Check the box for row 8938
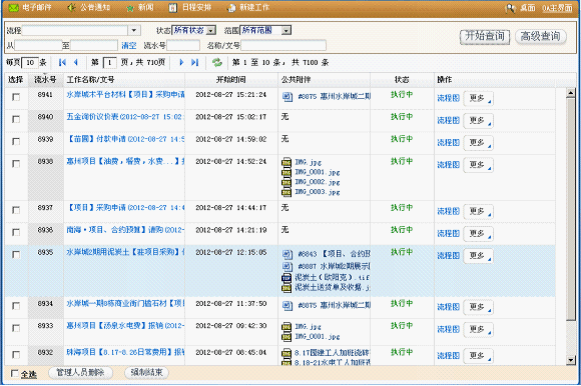 16,164
